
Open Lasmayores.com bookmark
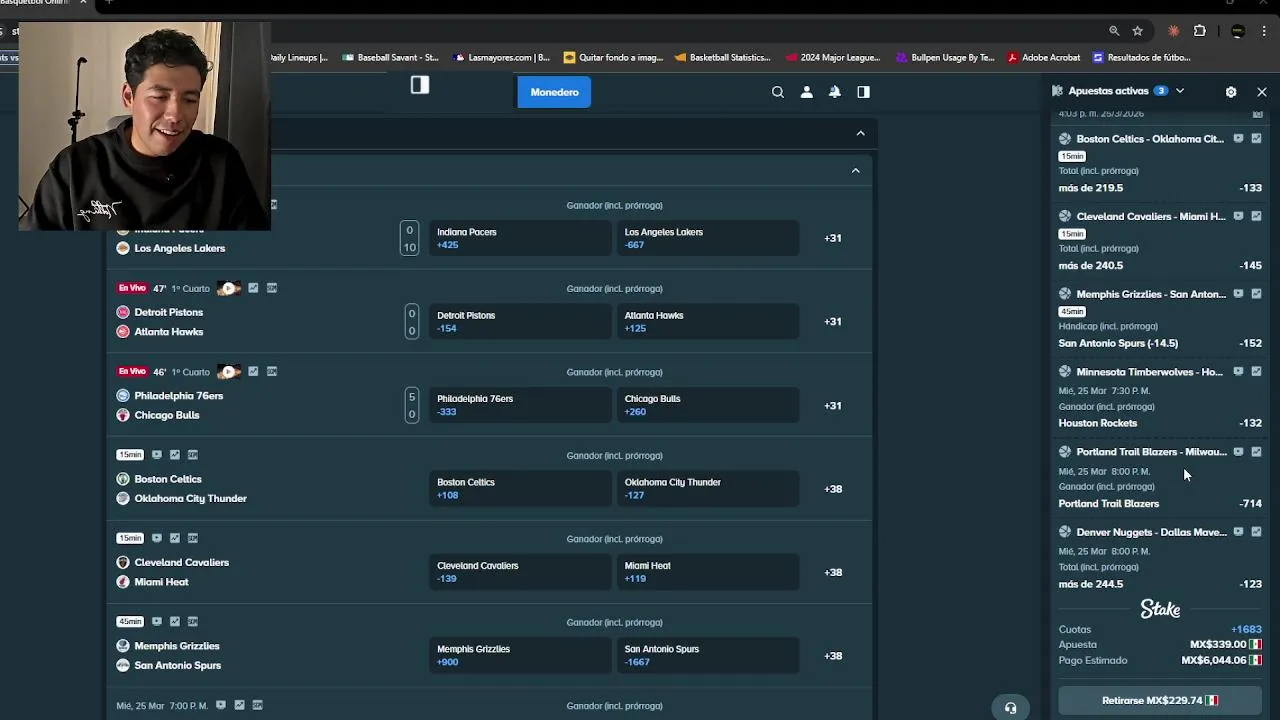point(501,57)
